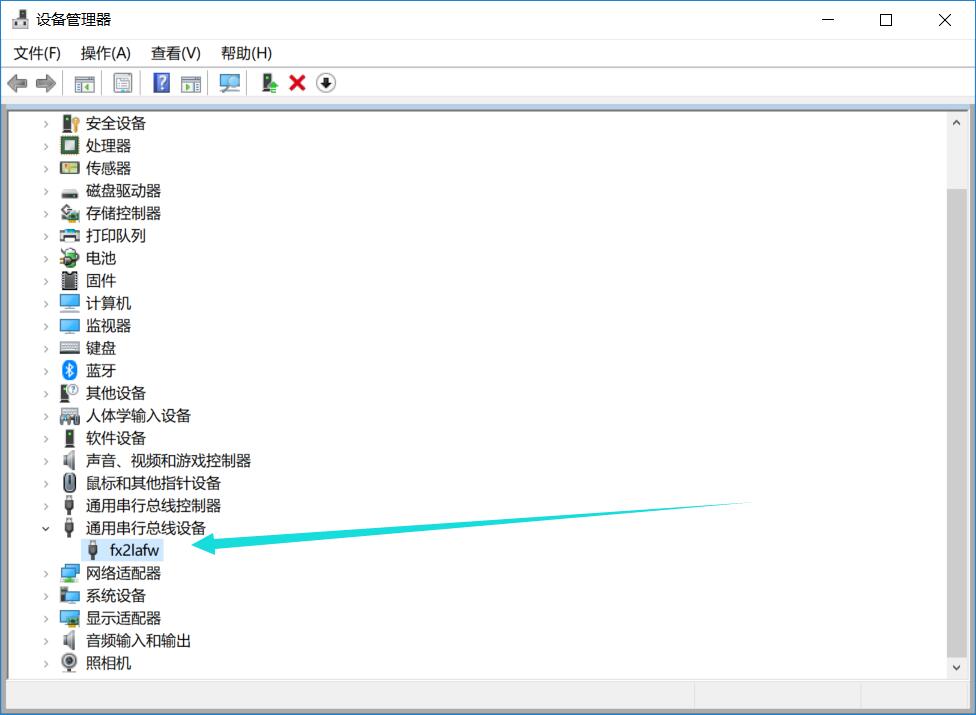976x715 pixels.
Task: Open the 查看(V) menu
Action: point(176,54)
